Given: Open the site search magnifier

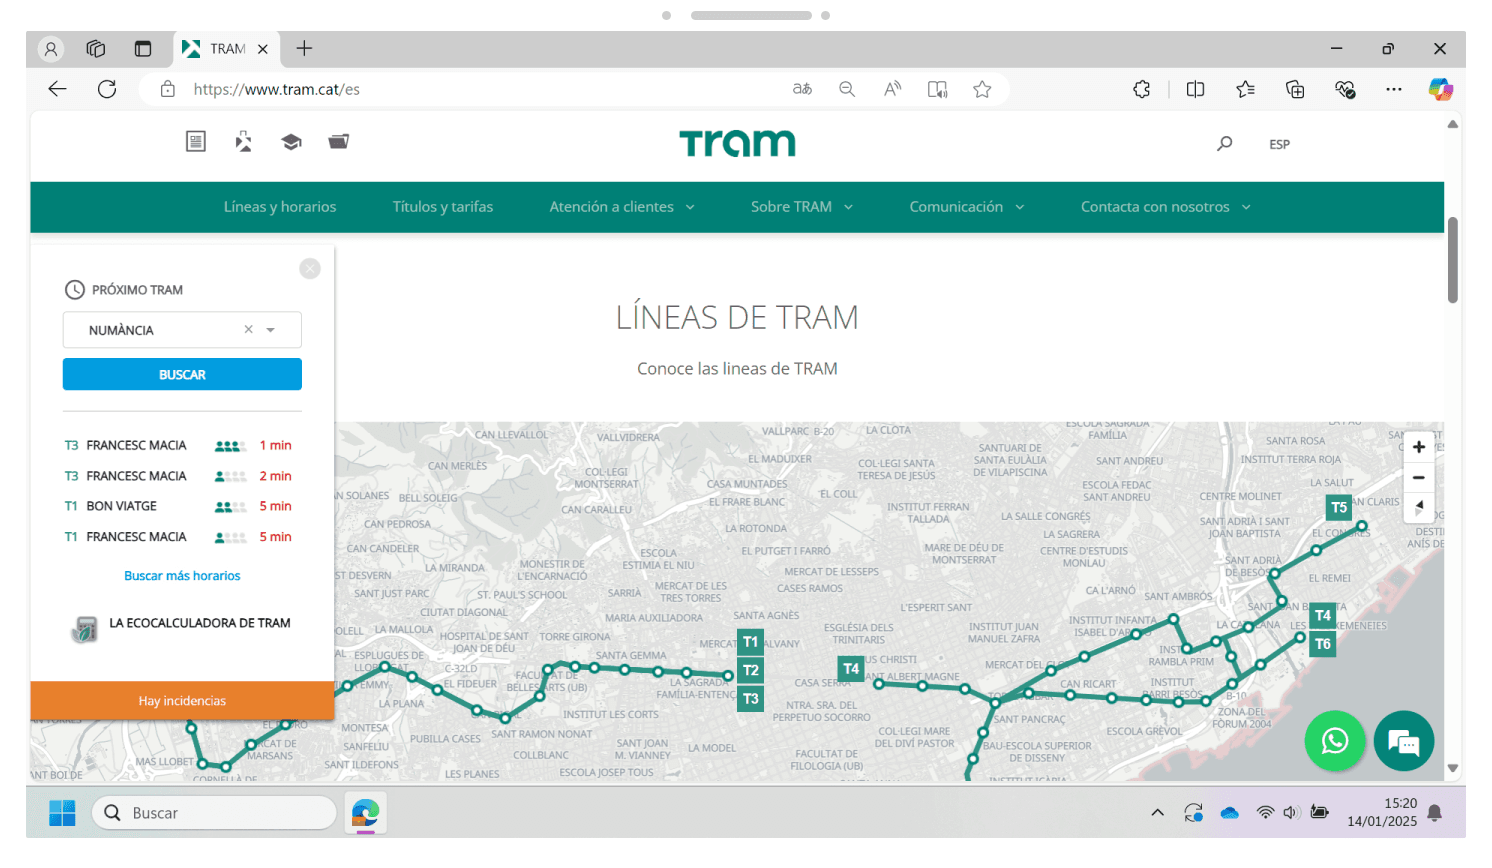Looking at the screenshot, I should click(x=1224, y=144).
